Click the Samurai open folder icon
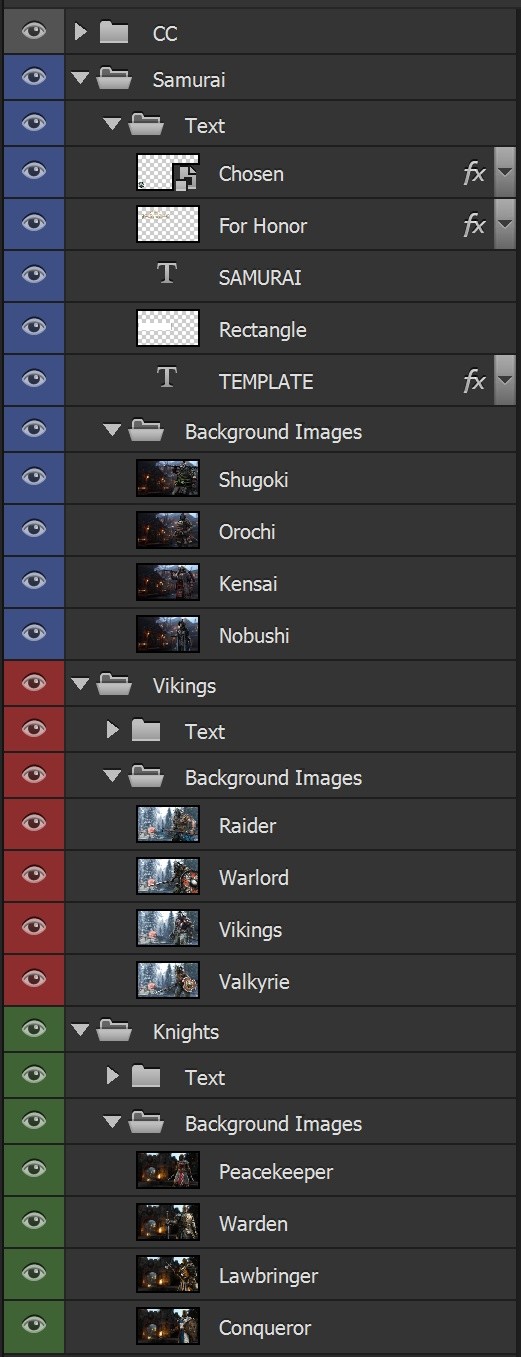This screenshot has width=521, height=1357. click(x=115, y=78)
